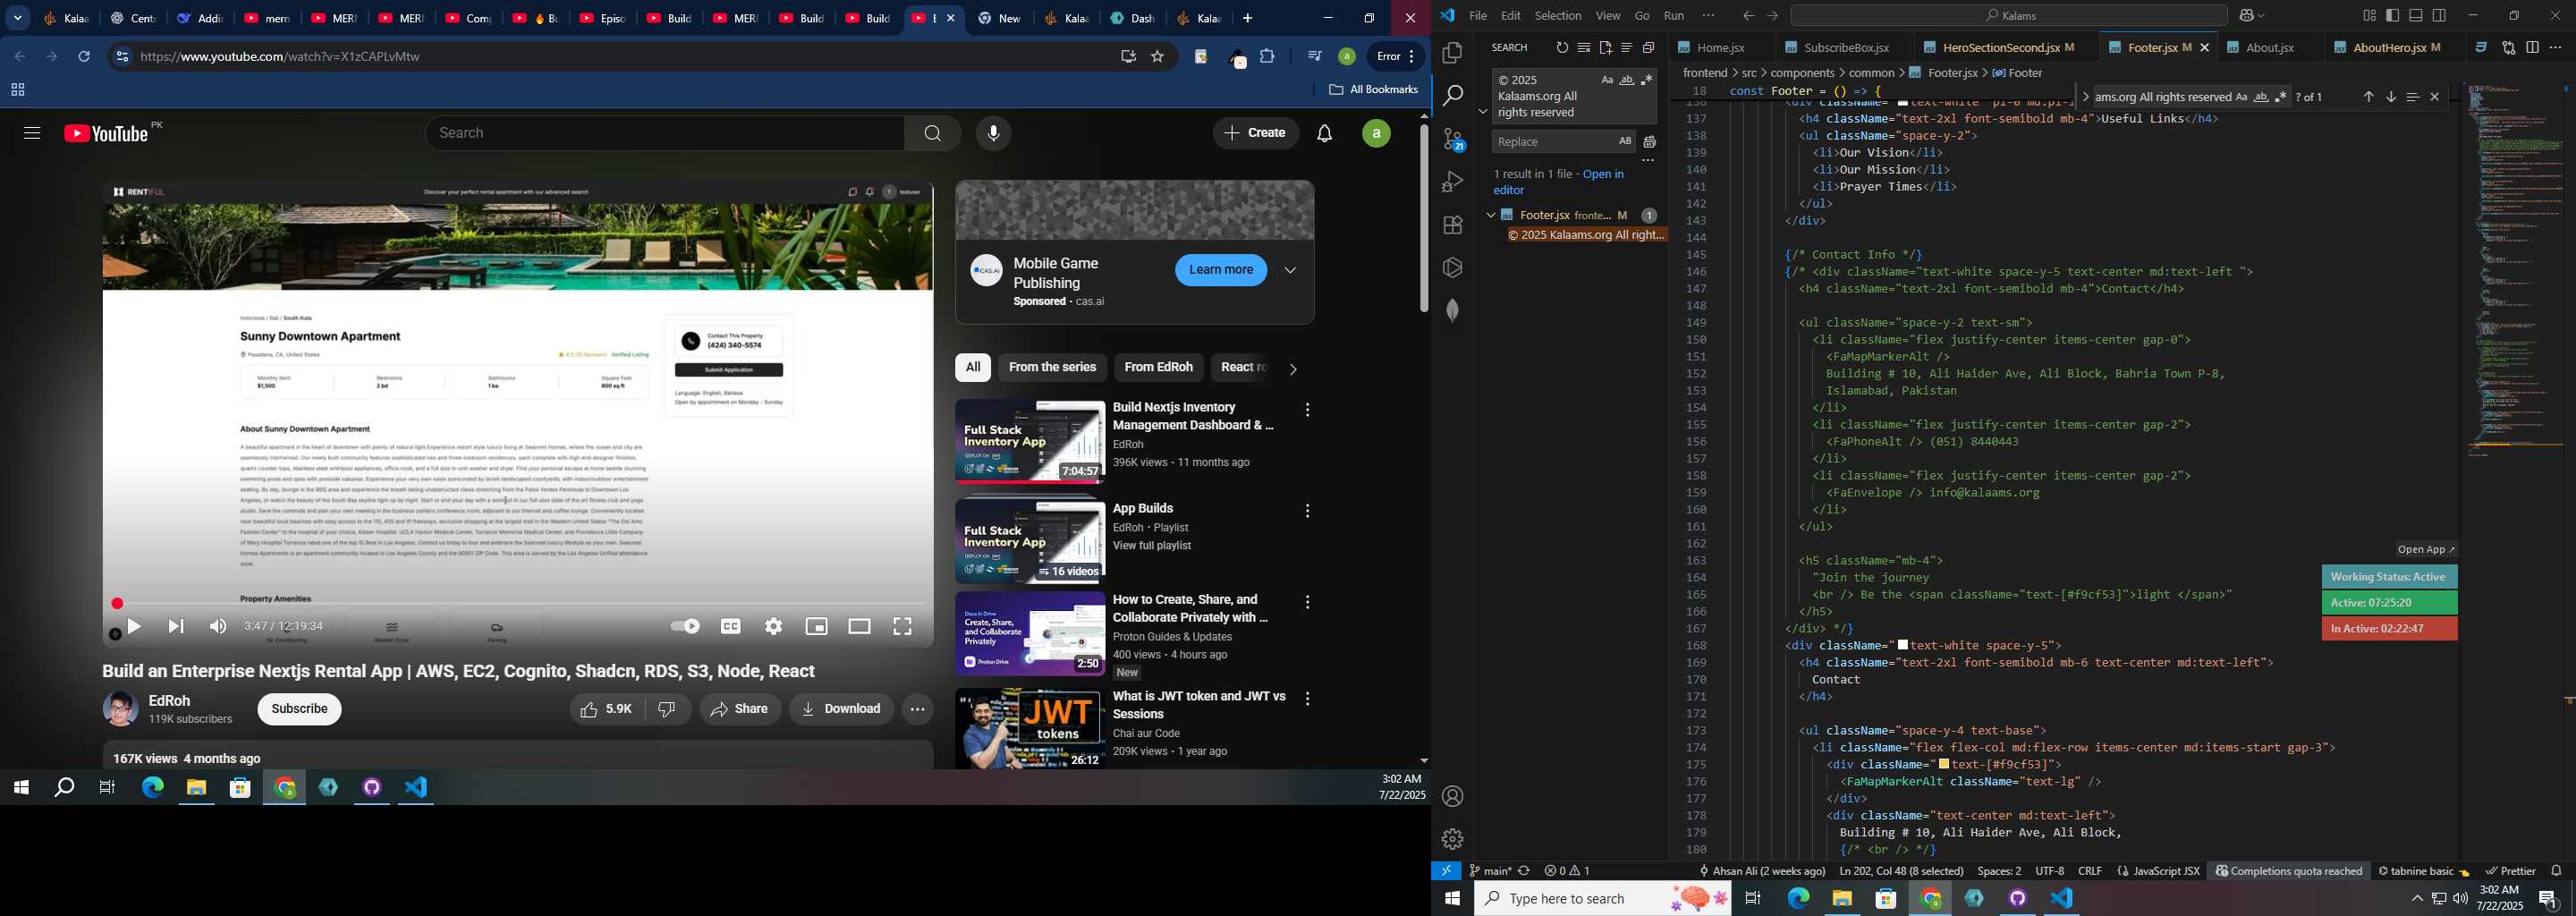The width and height of the screenshot is (2576, 916).
Task: Open more actions for 'Build Nextjs Inventory' video
Action: tap(1308, 411)
